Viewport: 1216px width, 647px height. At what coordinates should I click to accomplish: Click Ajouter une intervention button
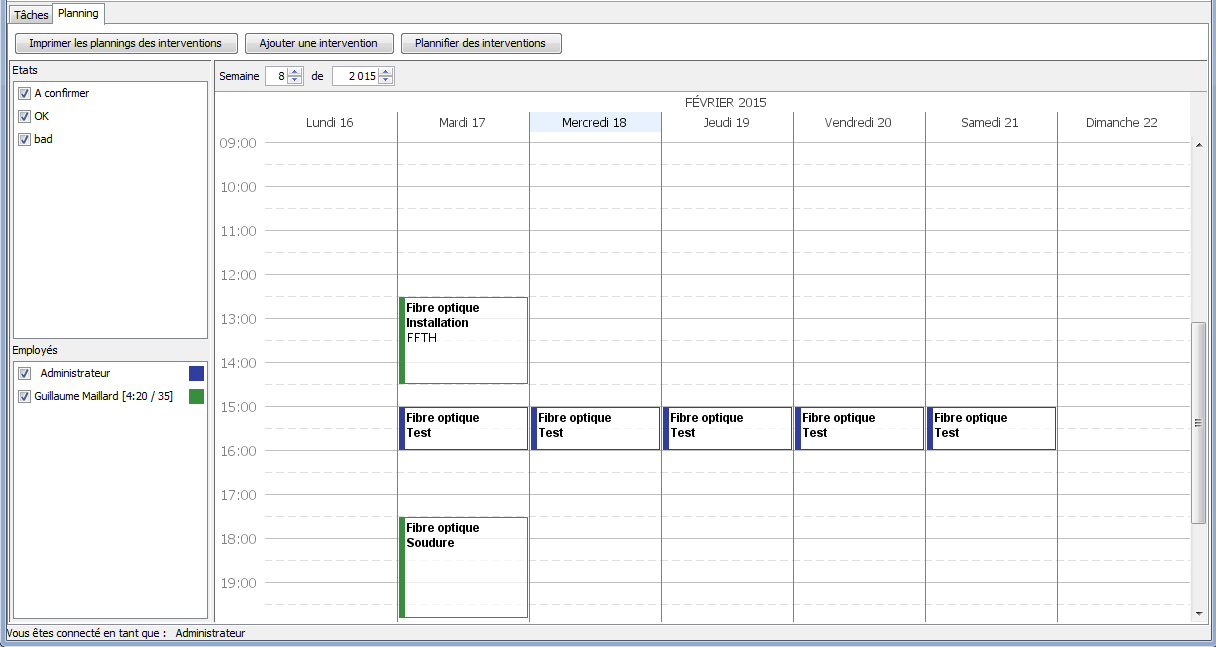coord(318,43)
